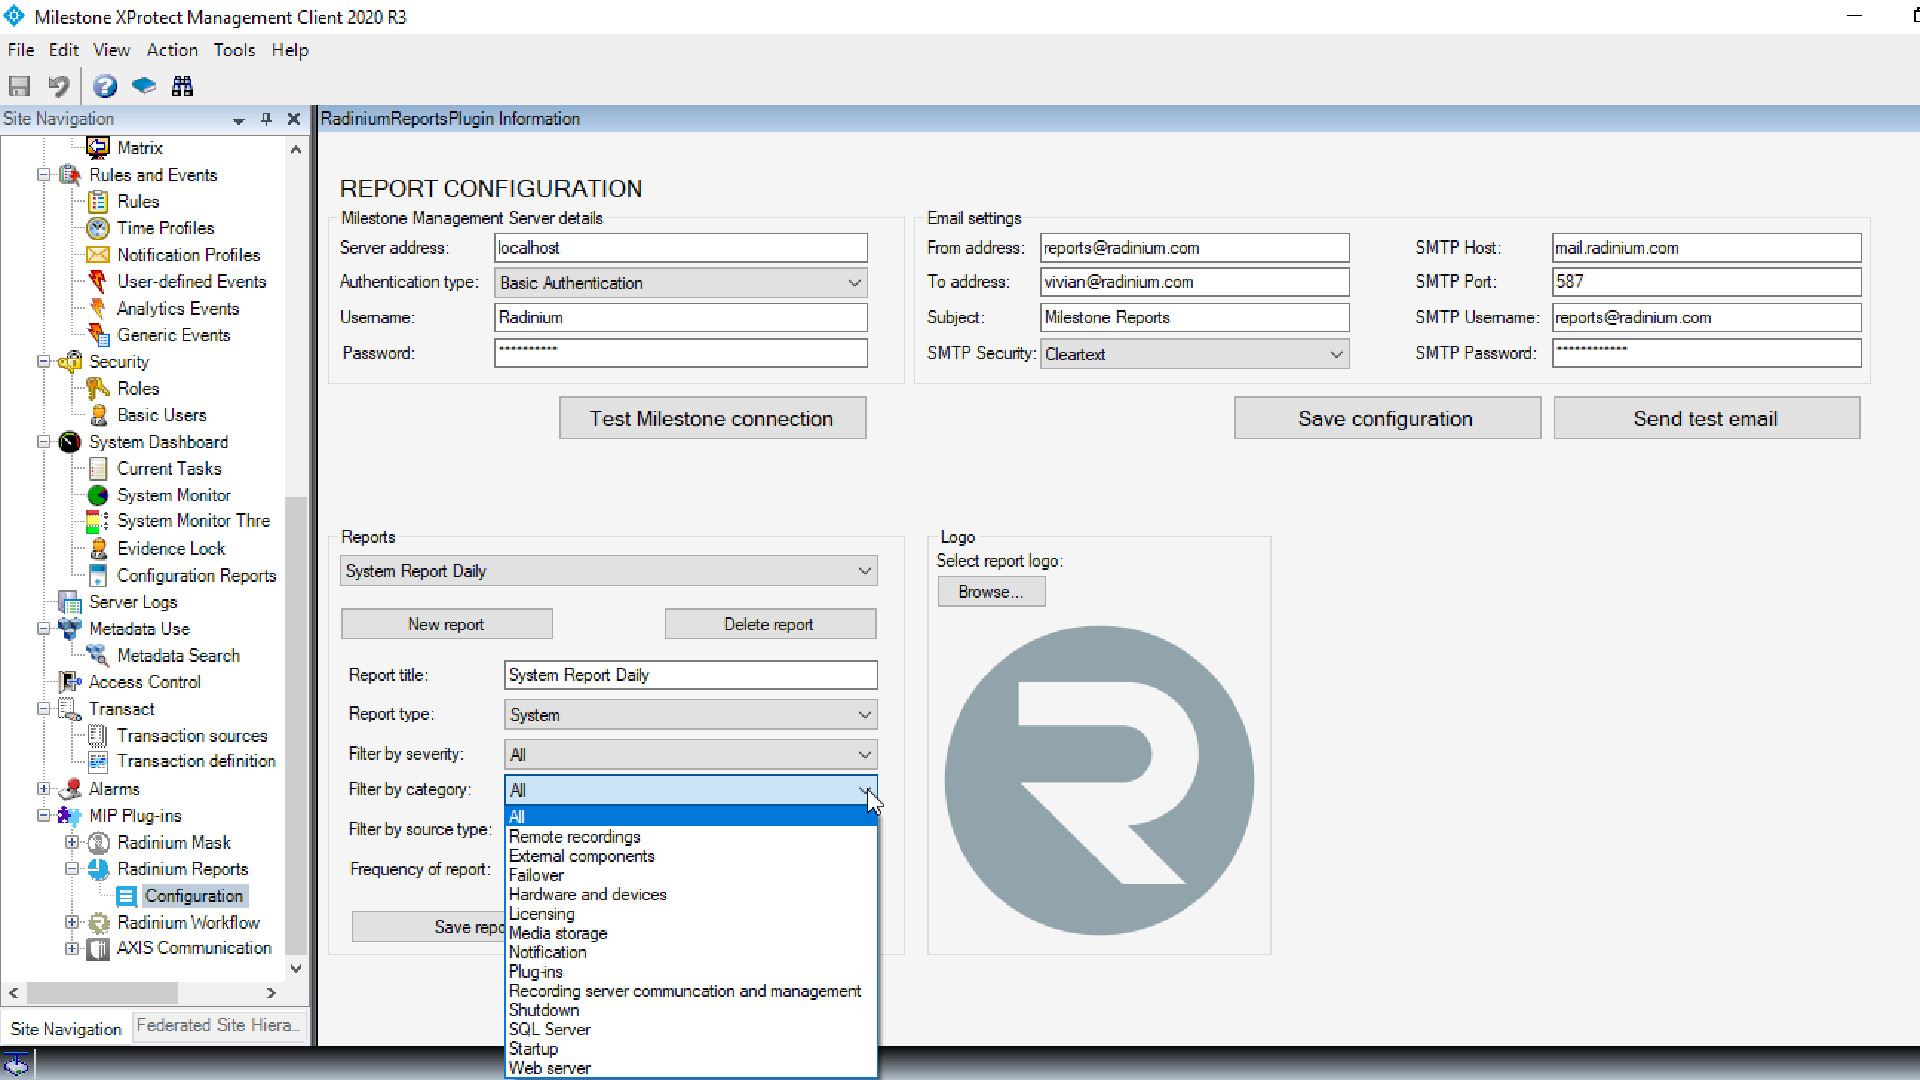Click the Server address input field
The image size is (1920, 1080).
681,248
